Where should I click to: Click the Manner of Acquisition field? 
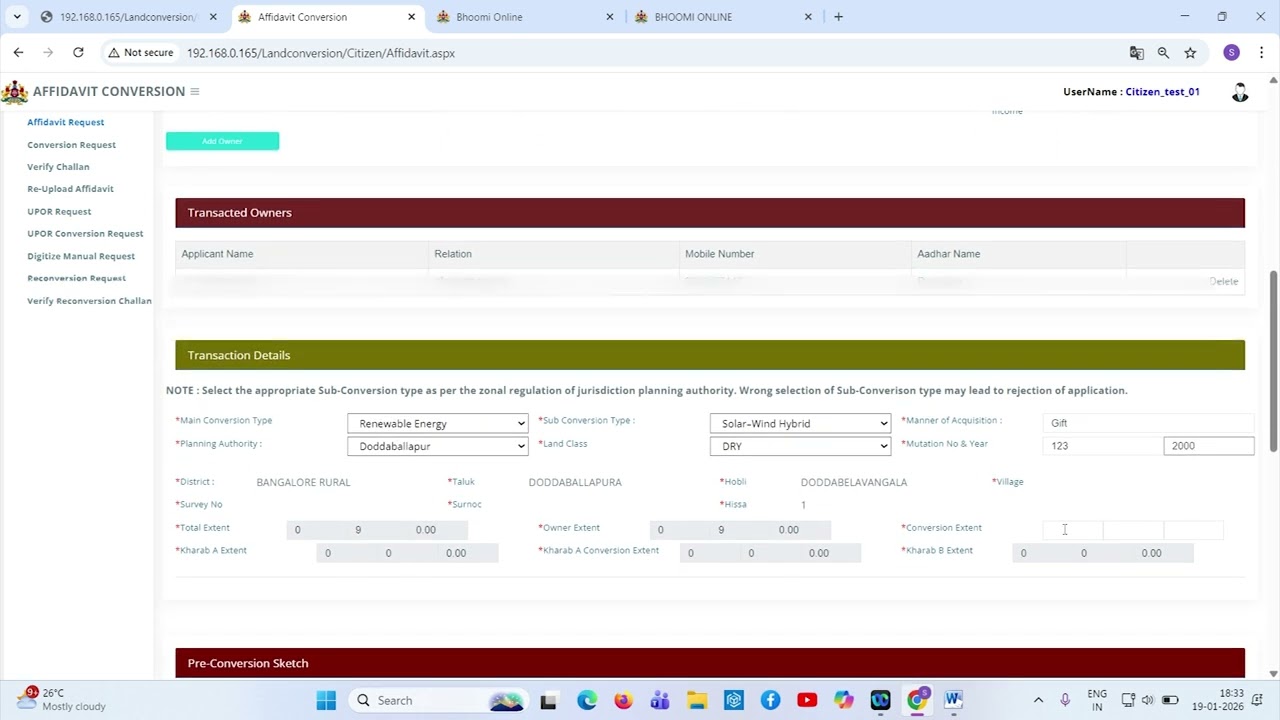pyautogui.click(x=1148, y=423)
